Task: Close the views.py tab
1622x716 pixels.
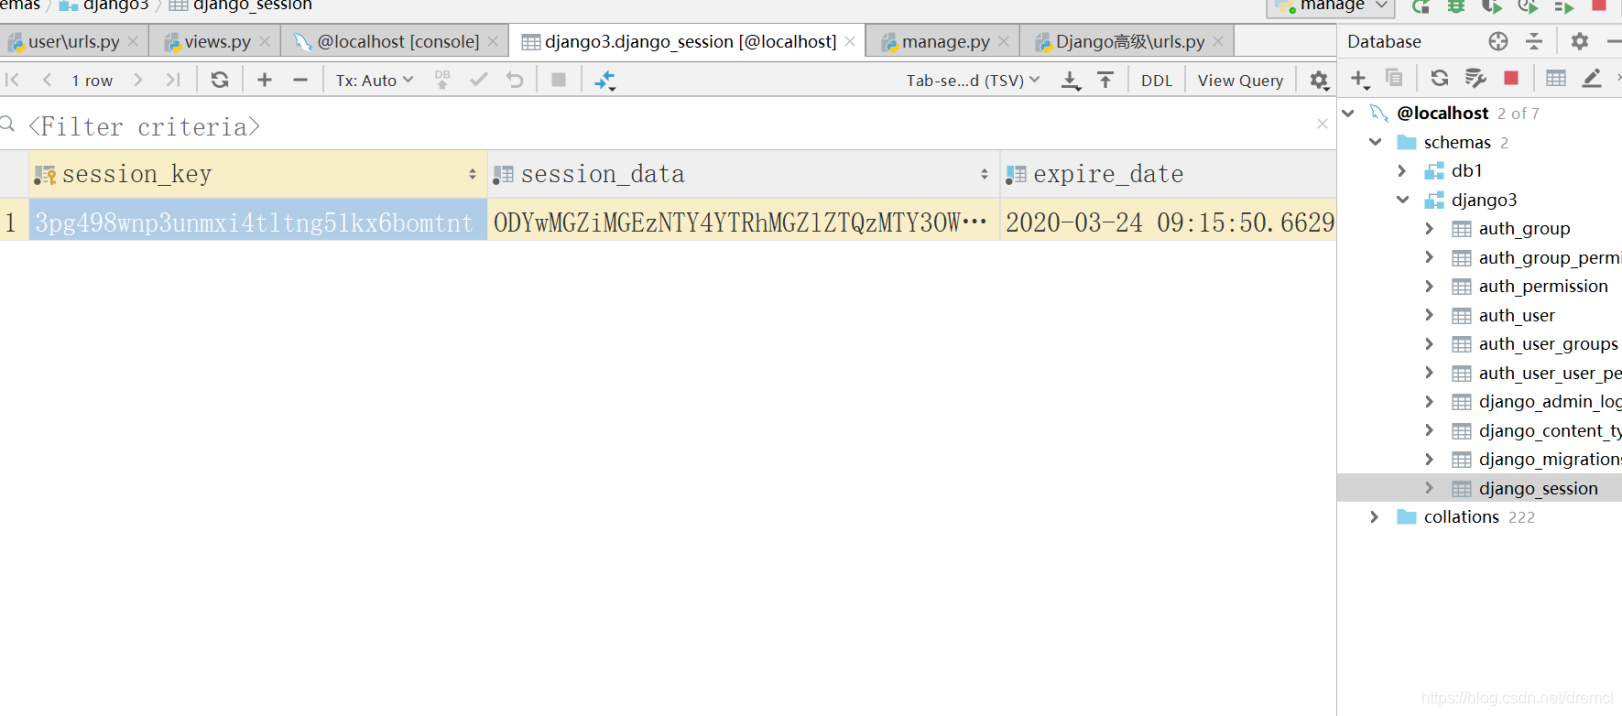Action: (265, 42)
